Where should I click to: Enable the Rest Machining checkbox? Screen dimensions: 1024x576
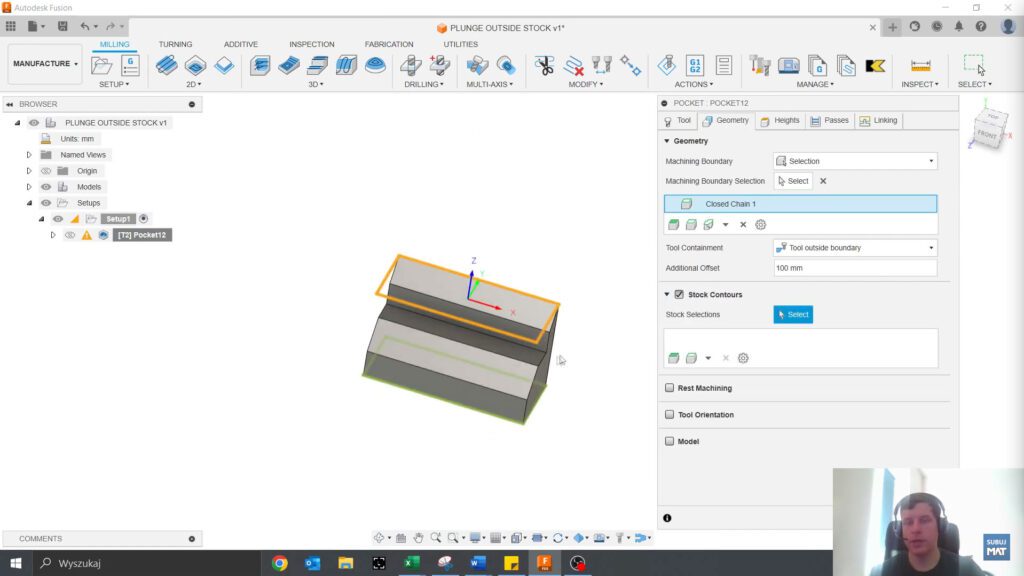pyautogui.click(x=668, y=388)
